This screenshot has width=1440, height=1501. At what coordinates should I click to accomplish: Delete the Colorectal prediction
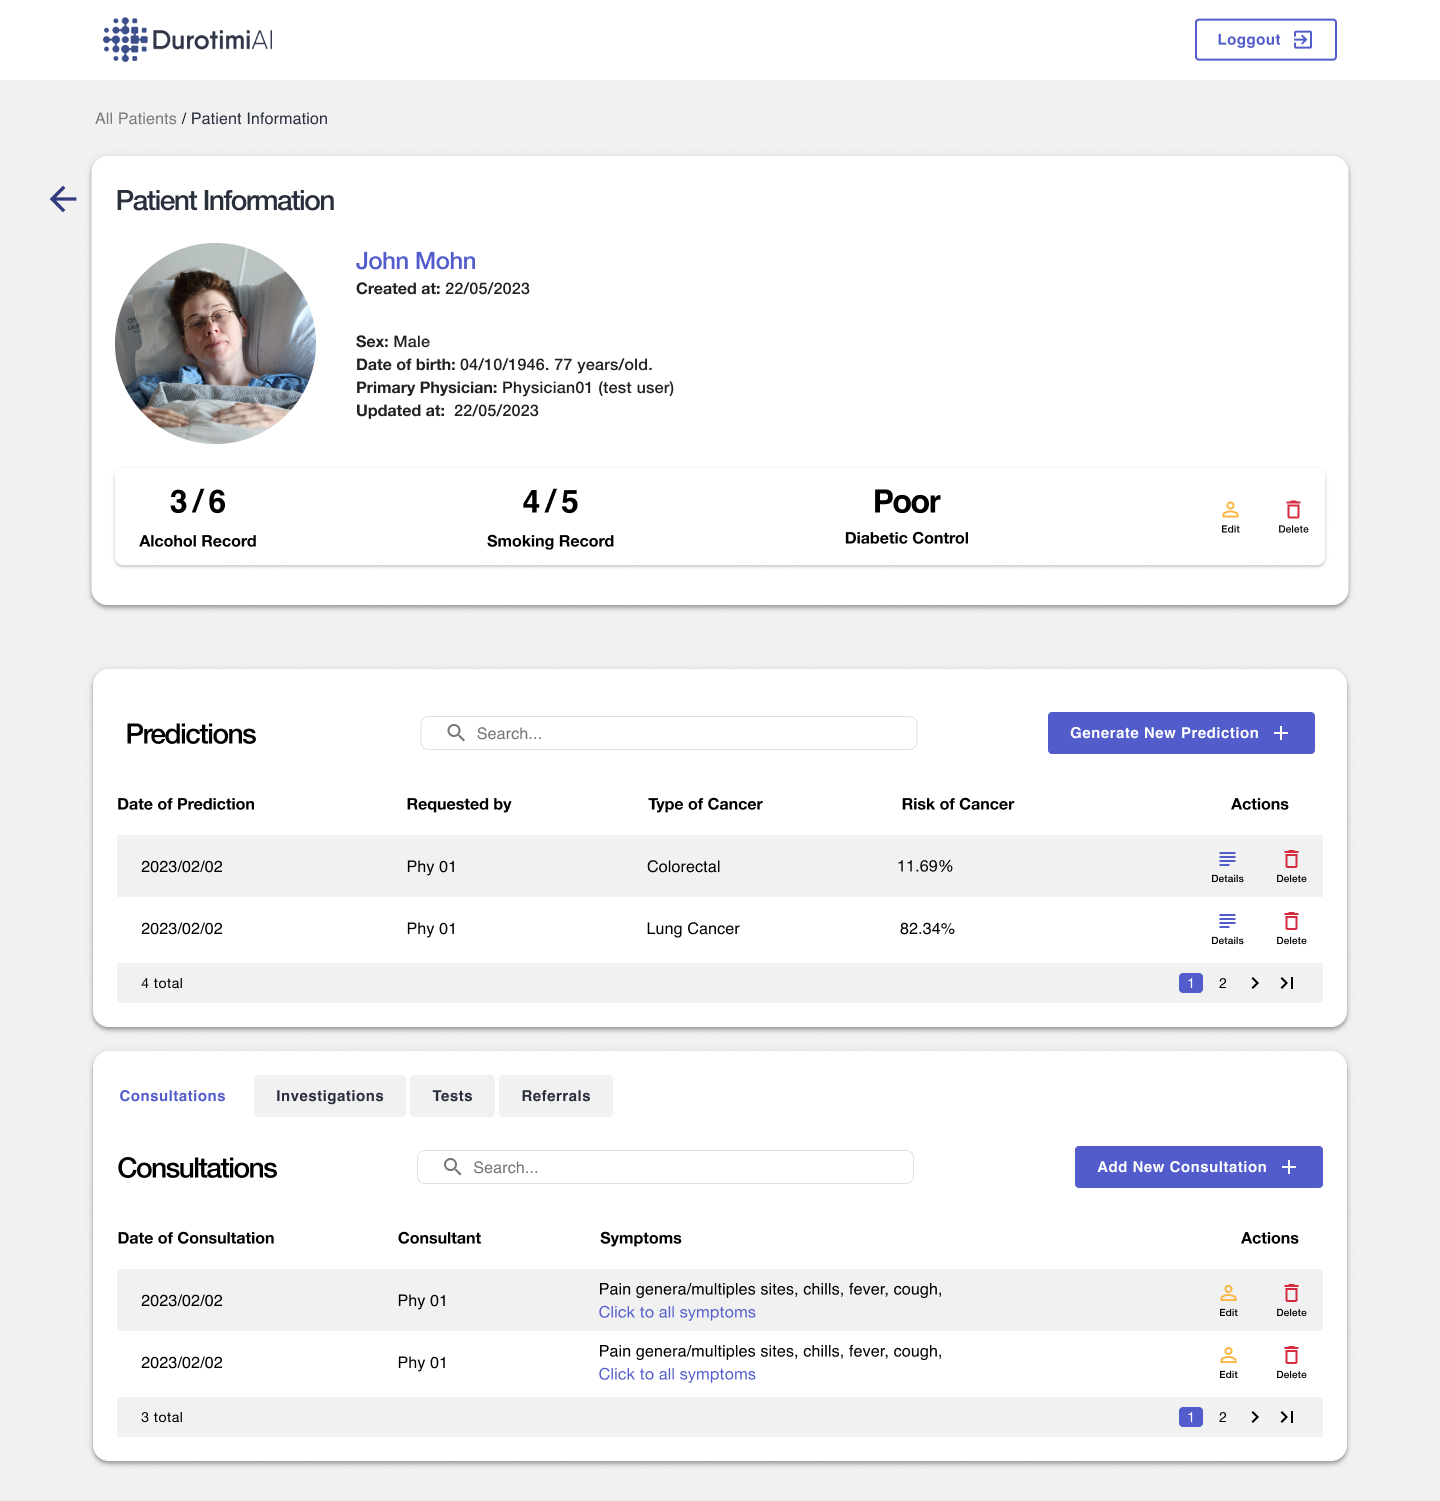(x=1291, y=865)
